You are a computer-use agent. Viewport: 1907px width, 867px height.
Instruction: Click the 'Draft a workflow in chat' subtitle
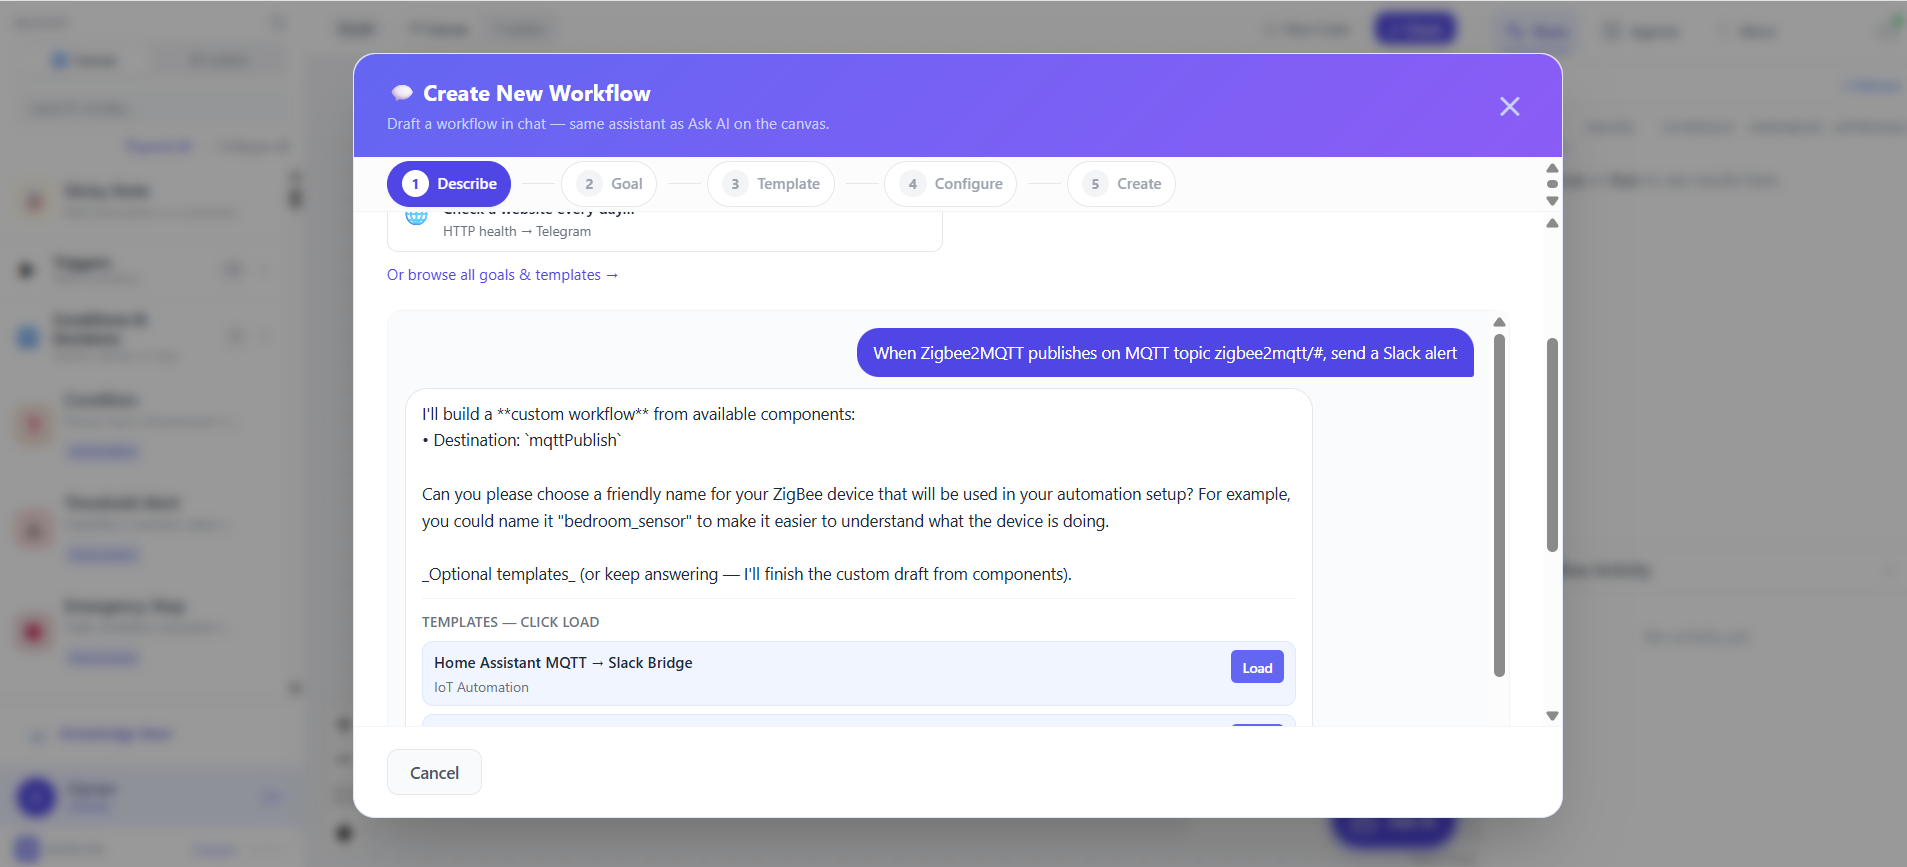[608, 124]
